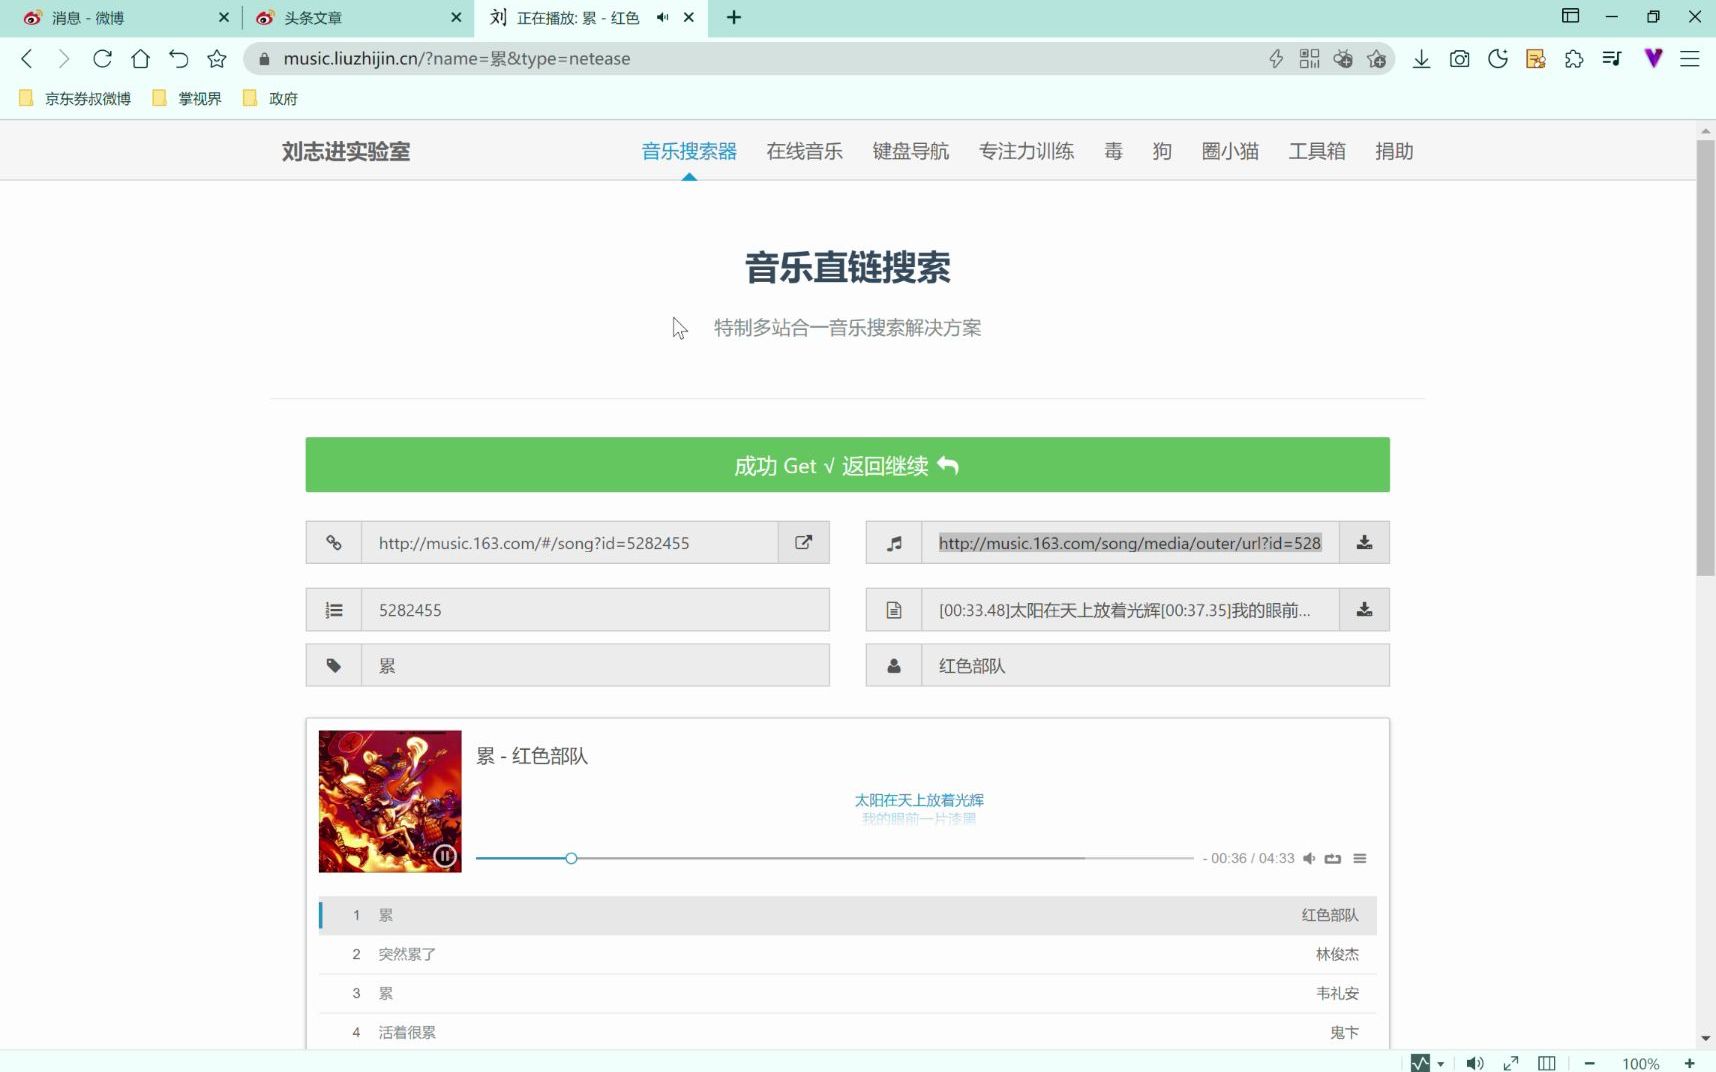Viewport: 1716px width, 1072px height.
Task: Select the outer media URL field
Action: (1130, 543)
